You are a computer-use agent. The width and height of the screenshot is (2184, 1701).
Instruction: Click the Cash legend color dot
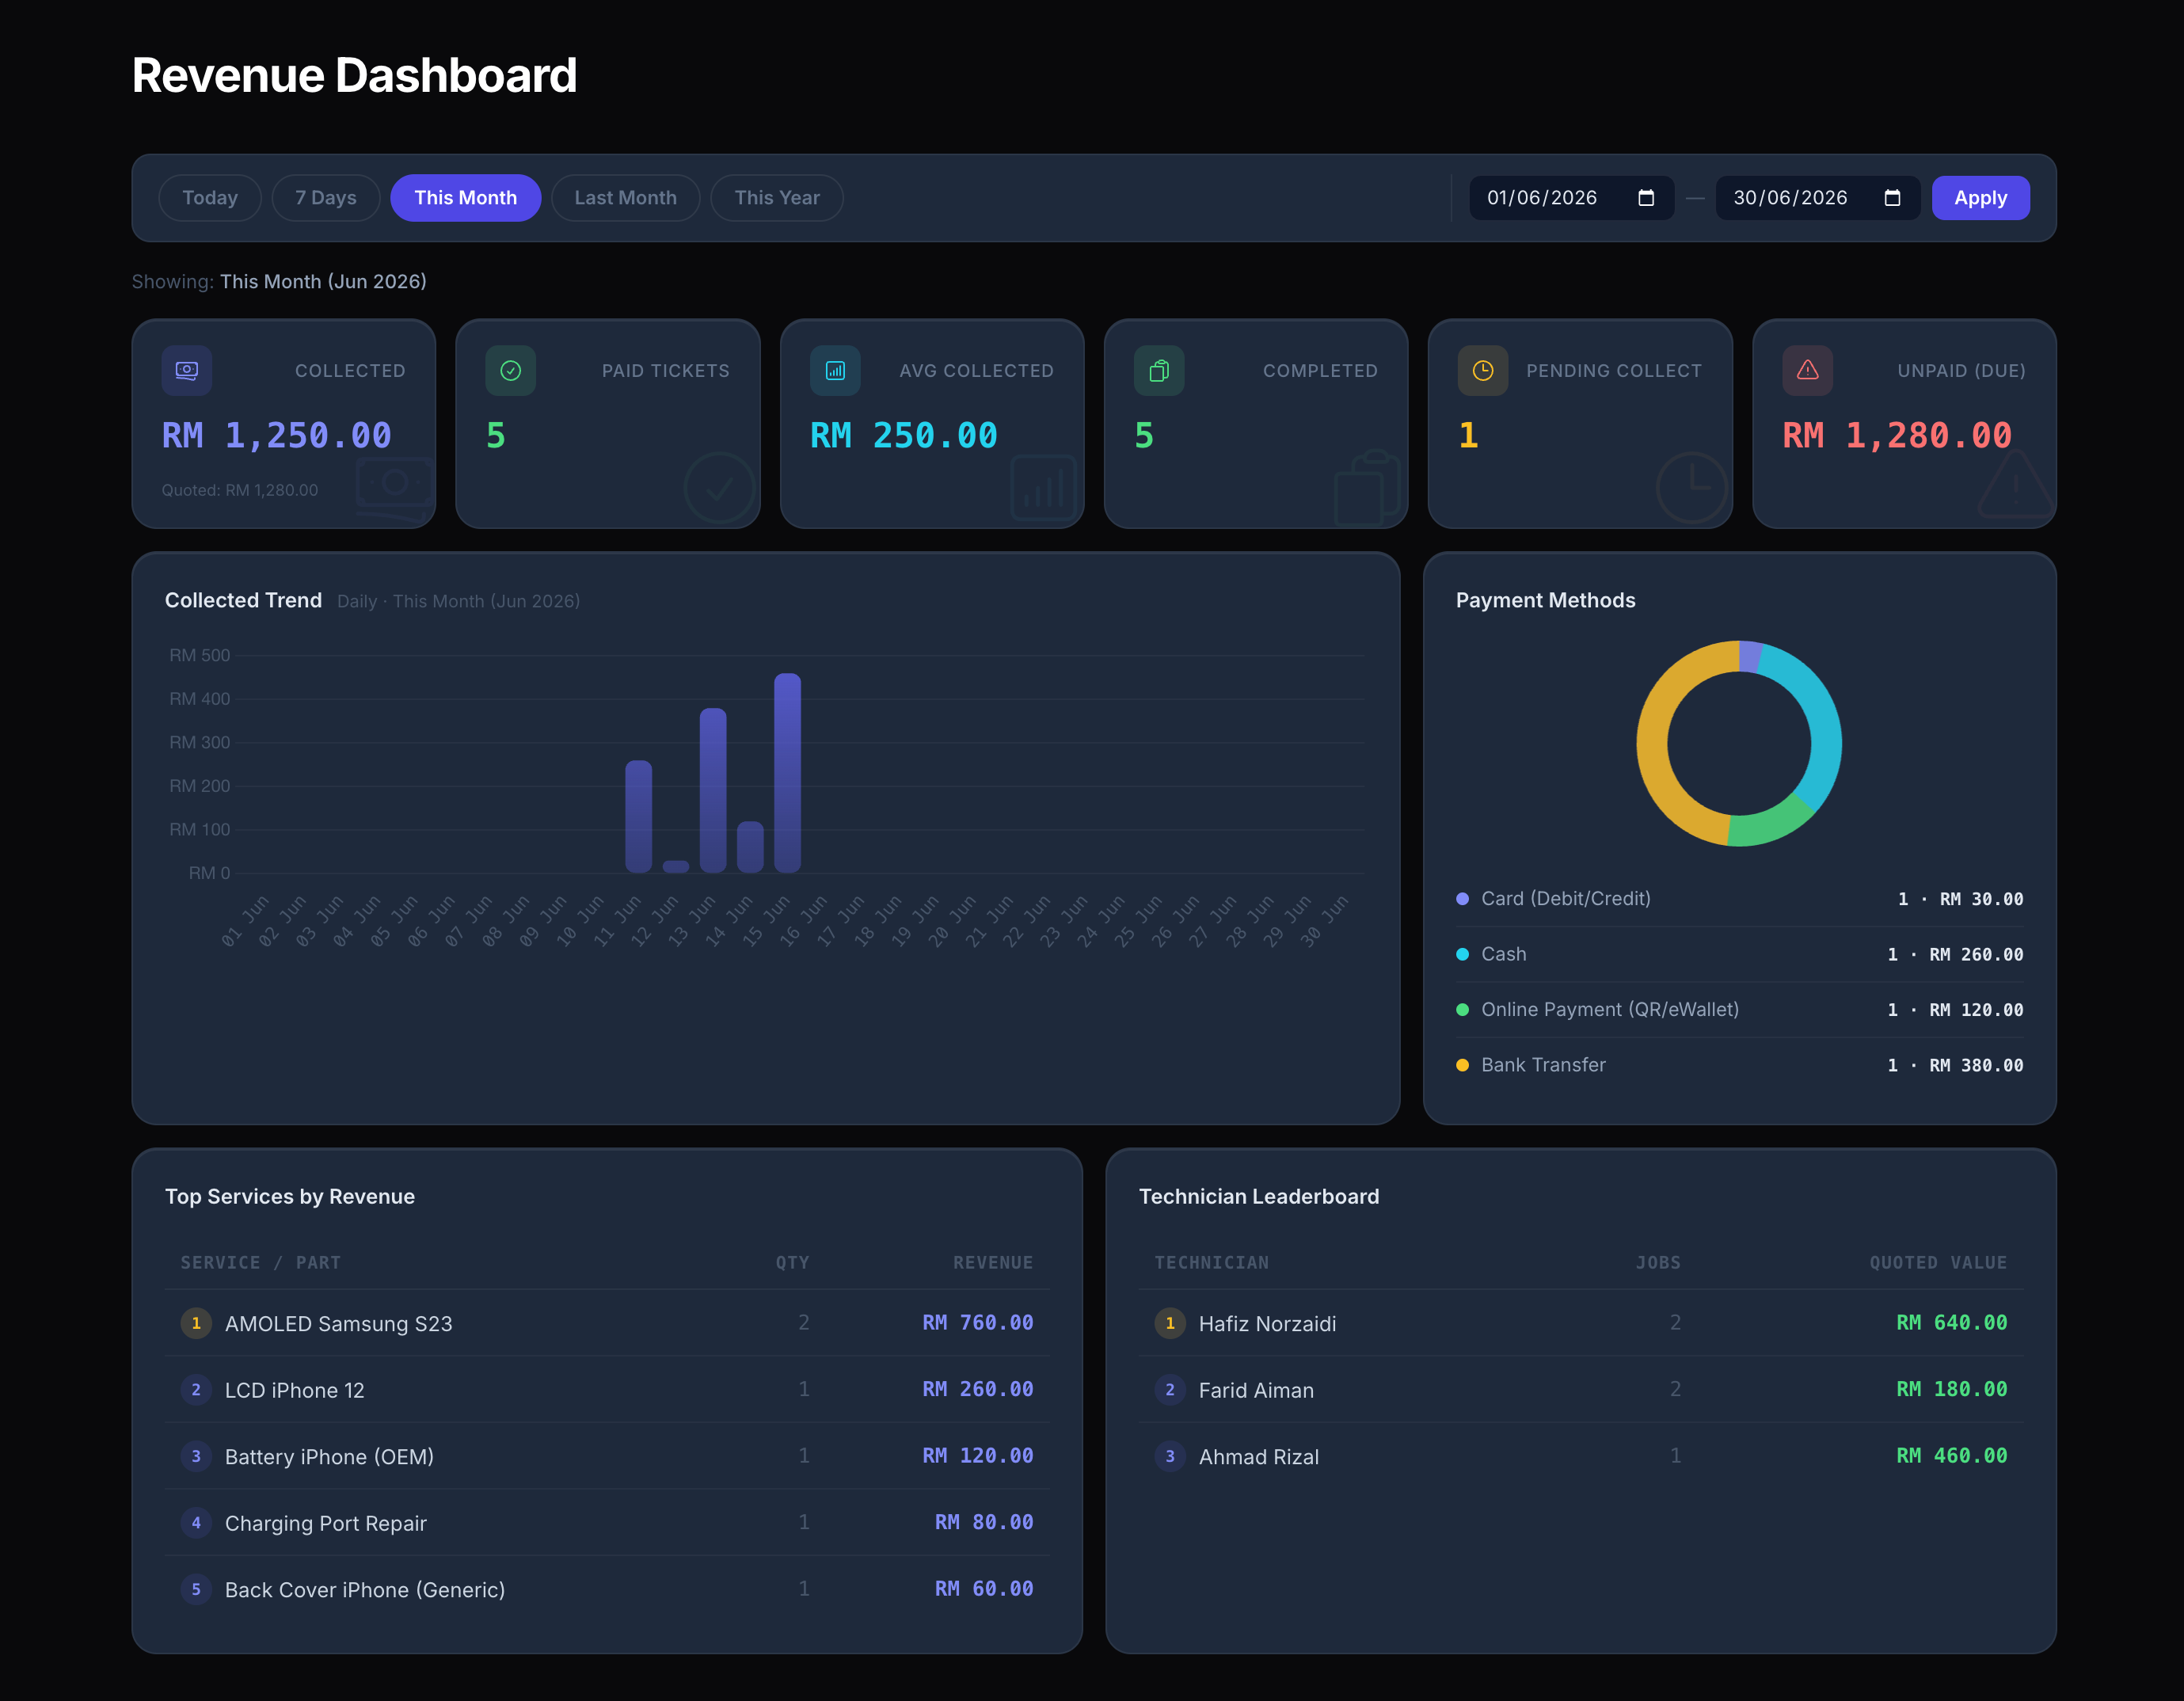click(x=1462, y=954)
